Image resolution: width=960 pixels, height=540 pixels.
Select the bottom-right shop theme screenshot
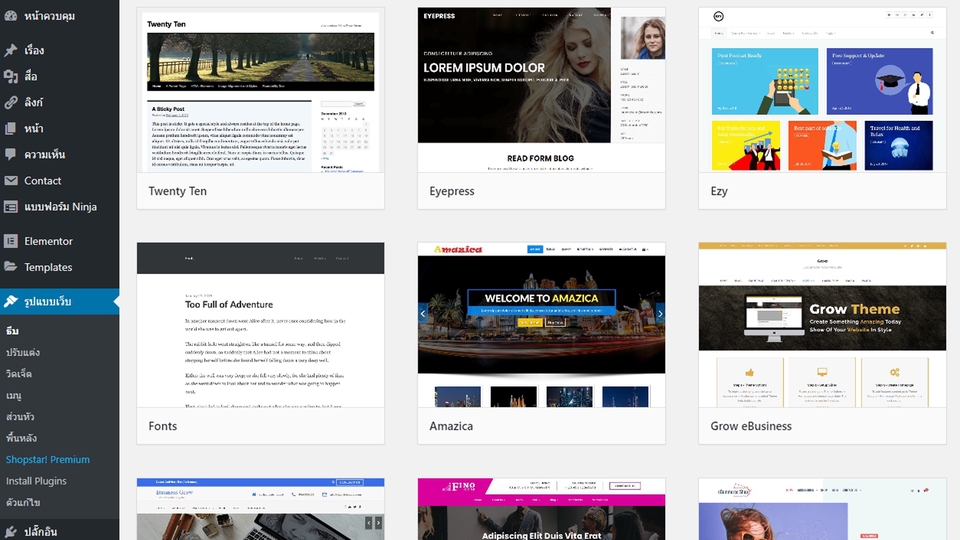(x=822, y=509)
